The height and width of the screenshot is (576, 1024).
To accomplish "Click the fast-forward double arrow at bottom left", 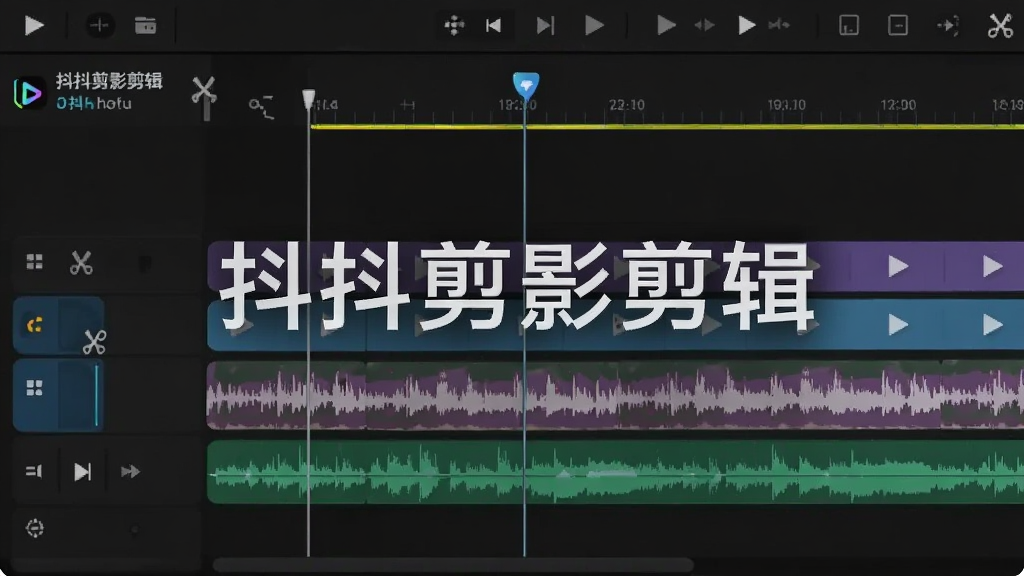I will coord(130,471).
